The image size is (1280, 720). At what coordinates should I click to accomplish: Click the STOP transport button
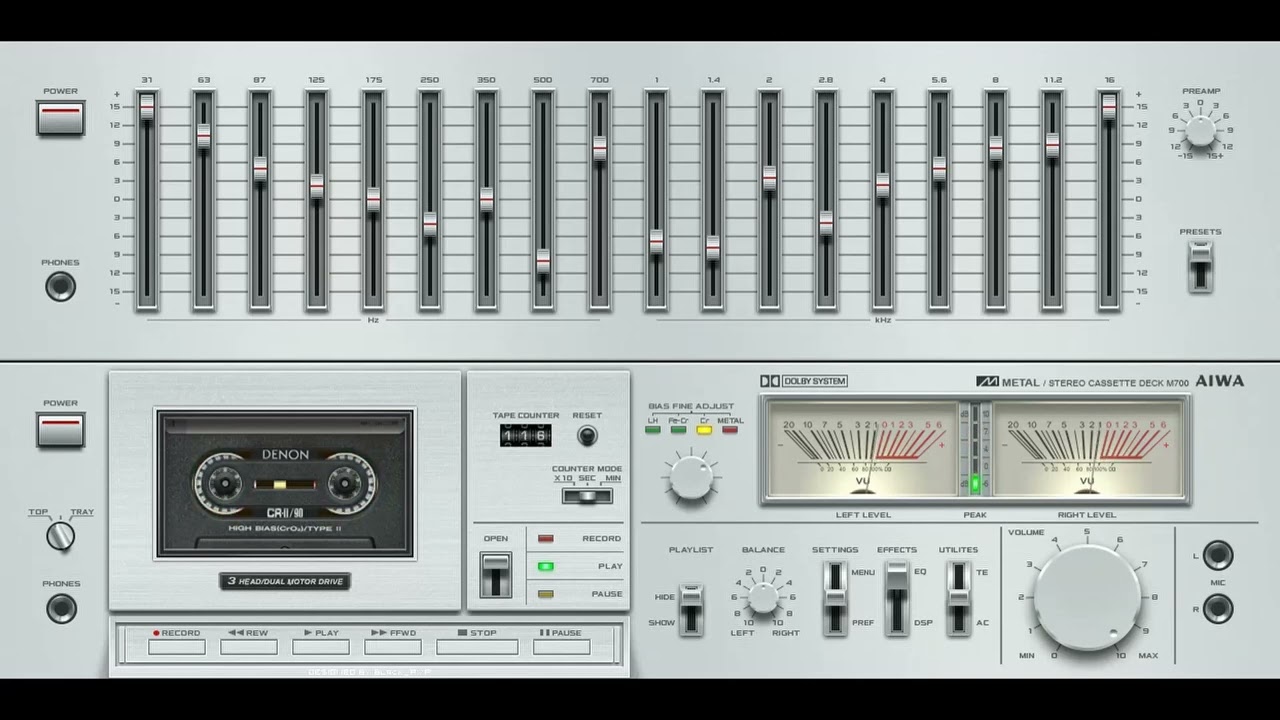(477, 647)
